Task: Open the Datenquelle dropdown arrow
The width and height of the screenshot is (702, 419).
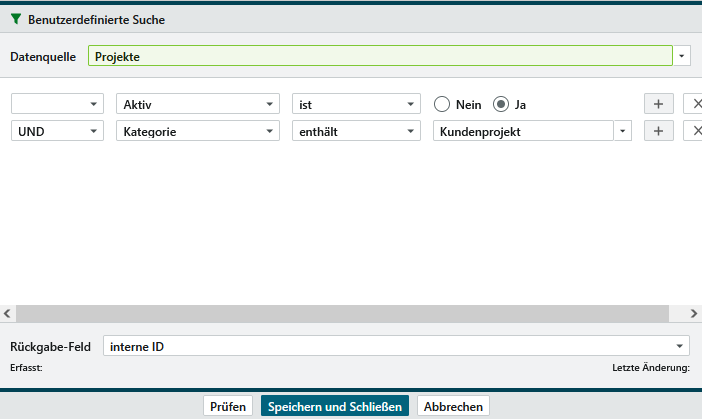Action: tap(682, 57)
